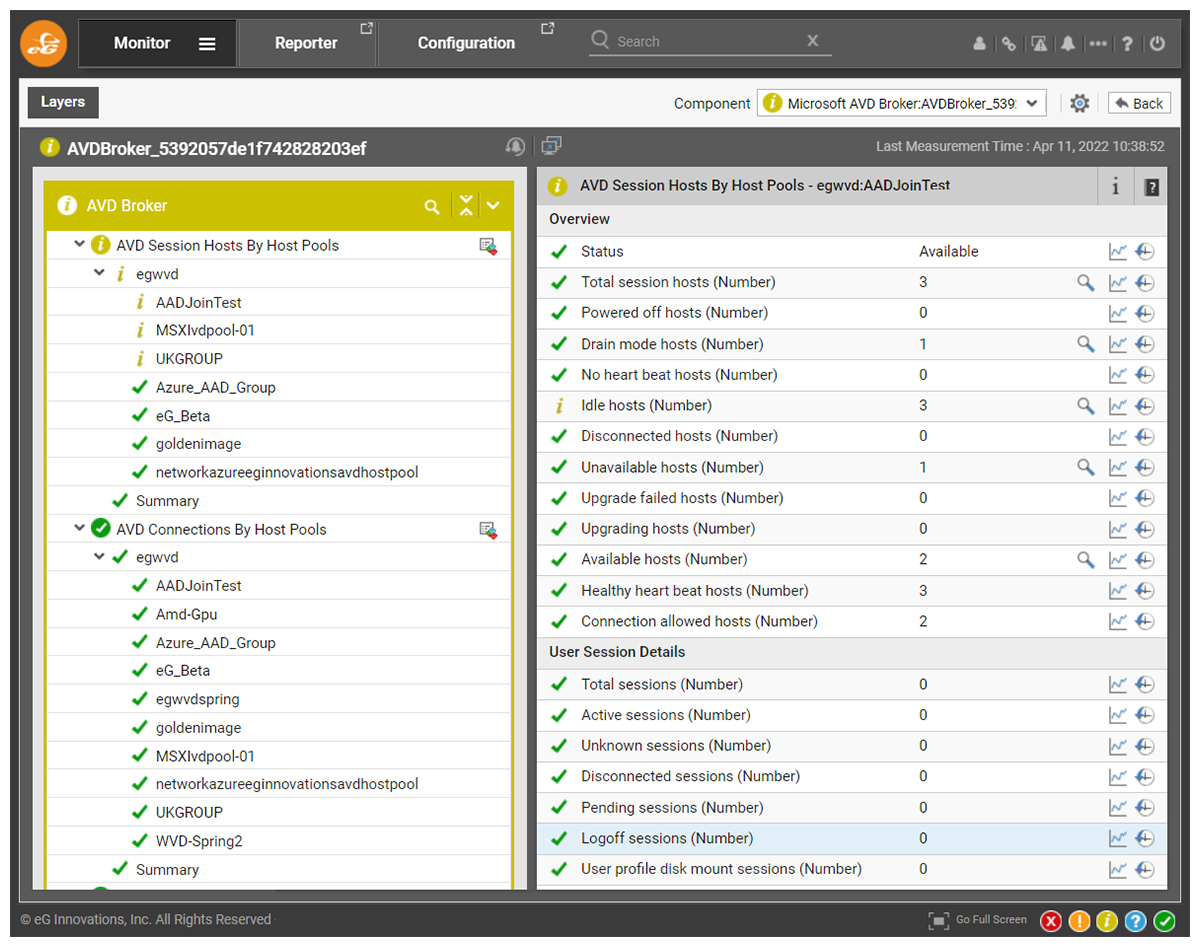Select the Layers tab
The width and height of the screenshot is (1200, 947).
(63, 102)
